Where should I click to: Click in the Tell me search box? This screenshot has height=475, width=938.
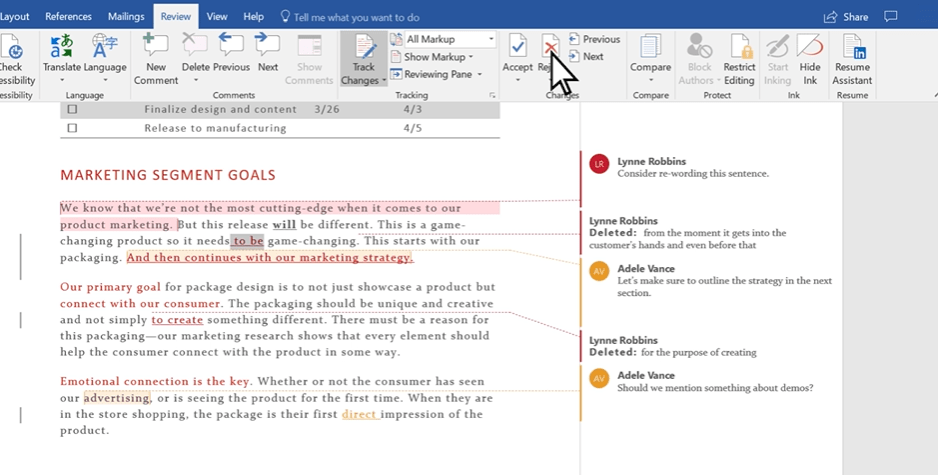(x=356, y=17)
